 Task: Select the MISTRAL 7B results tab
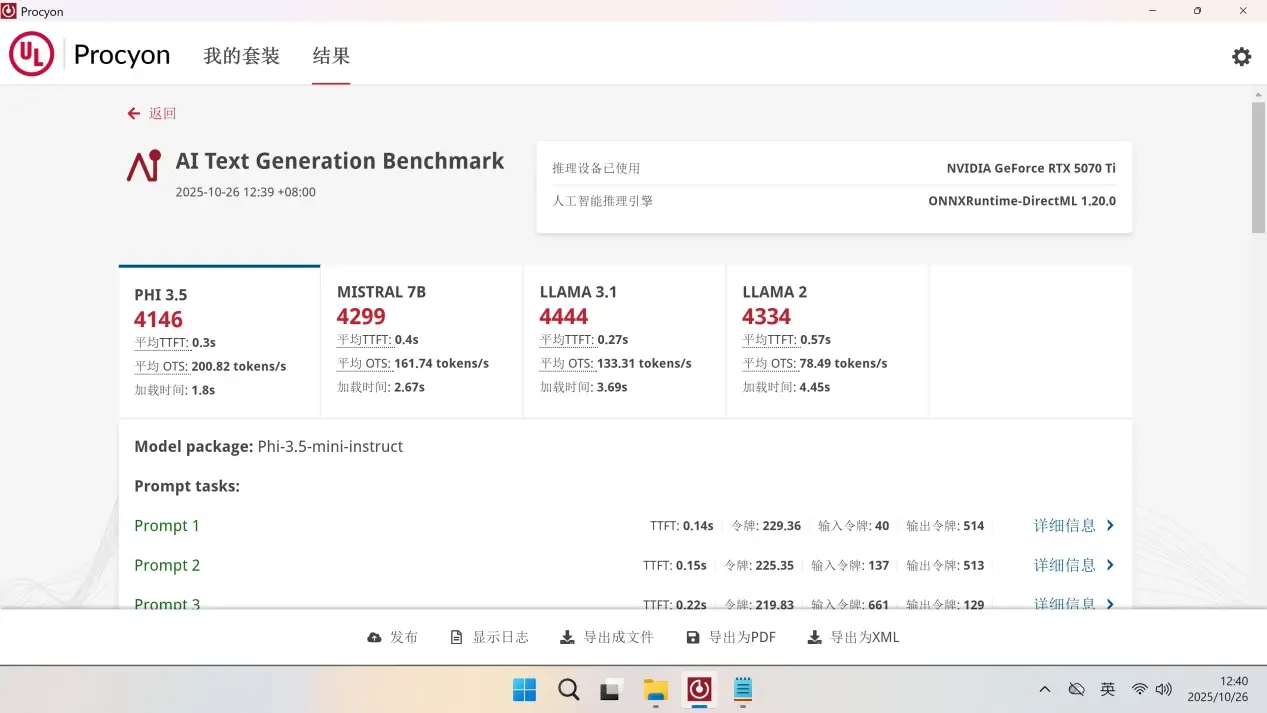click(422, 341)
